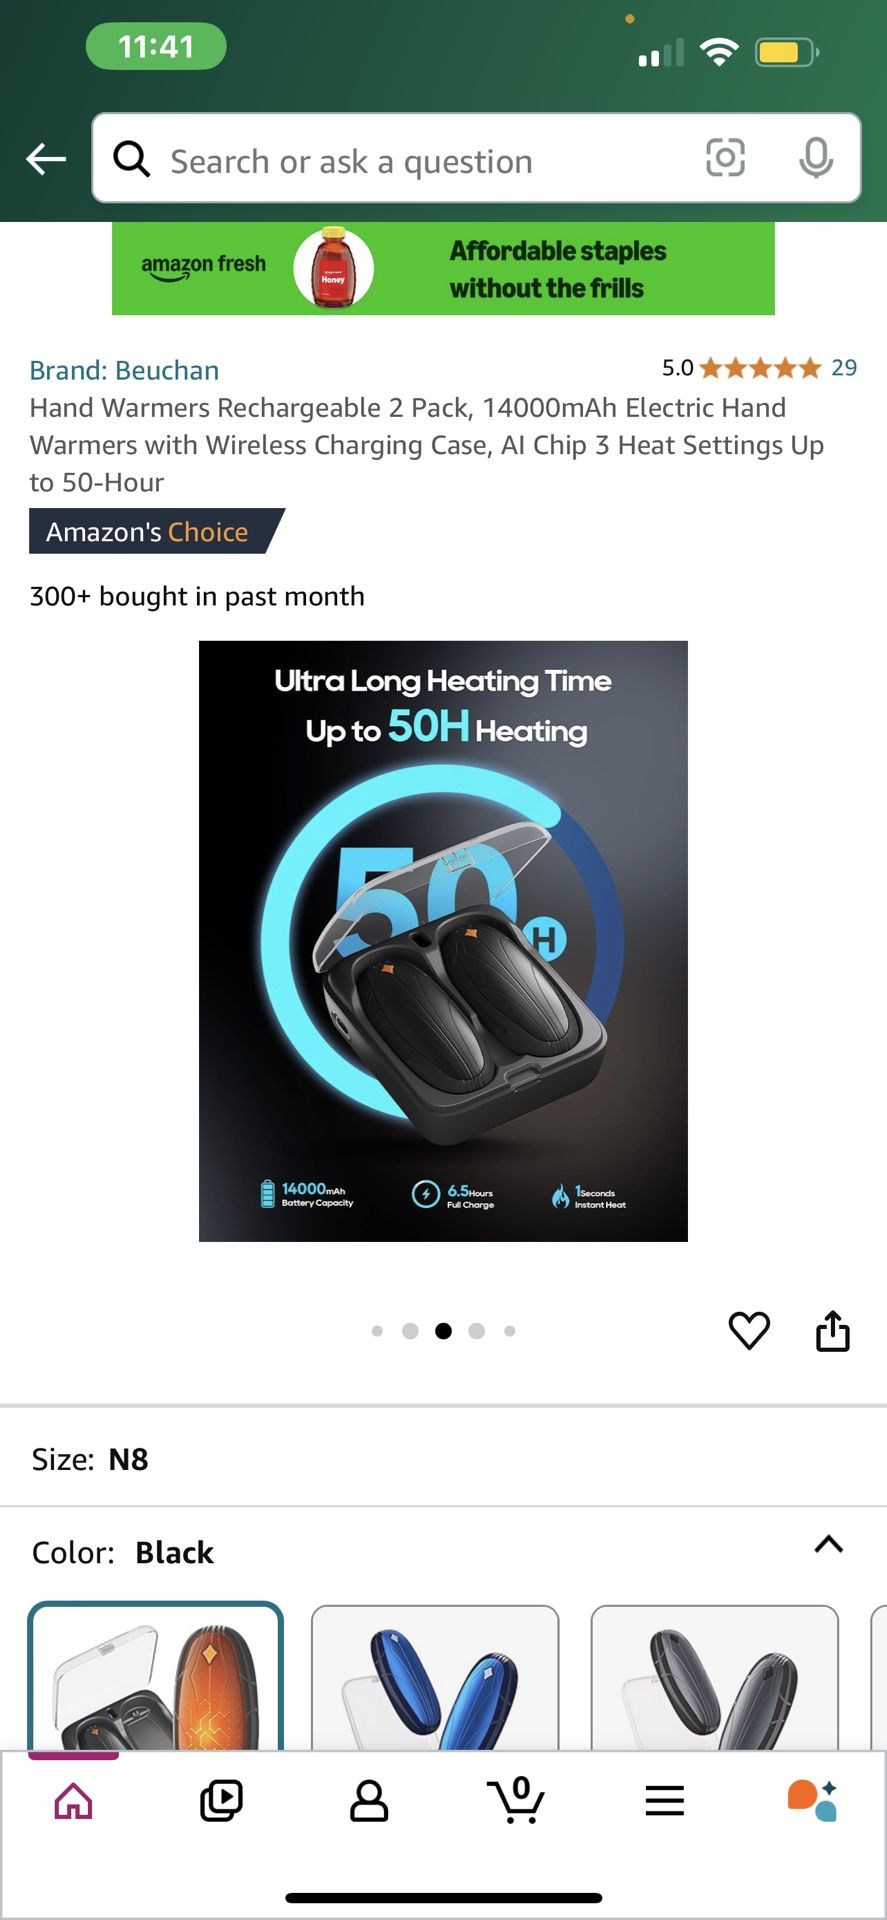The height and width of the screenshot is (1920, 887).
Task: Open the 29 ratings link
Action: (x=844, y=368)
